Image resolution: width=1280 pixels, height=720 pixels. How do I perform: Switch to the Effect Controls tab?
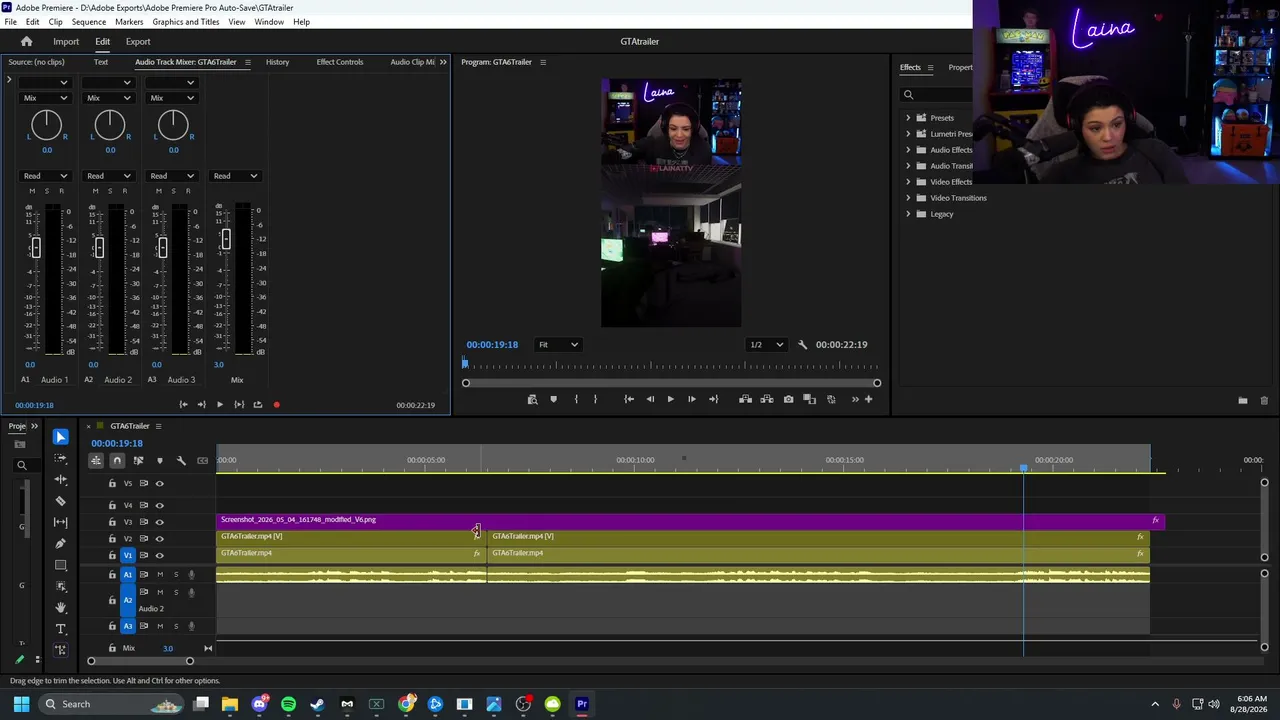pyautogui.click(x=340, y=62)
